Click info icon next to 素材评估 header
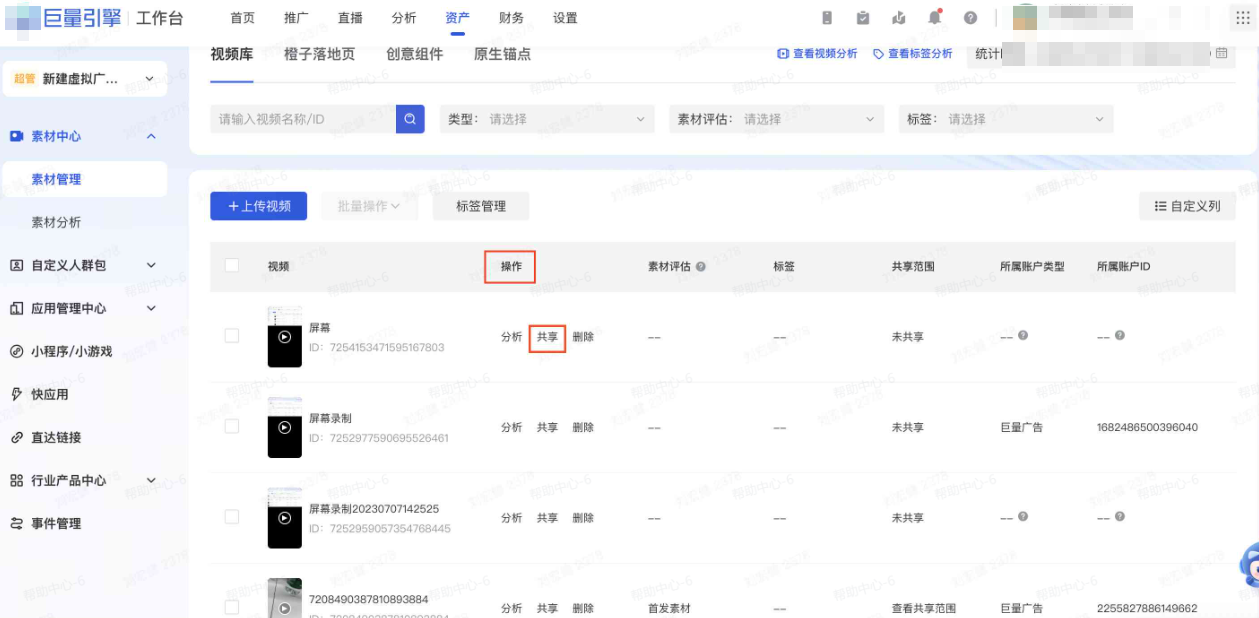Image resolution: width=1259 pixels, height=618 pixels. coord(701,267)
